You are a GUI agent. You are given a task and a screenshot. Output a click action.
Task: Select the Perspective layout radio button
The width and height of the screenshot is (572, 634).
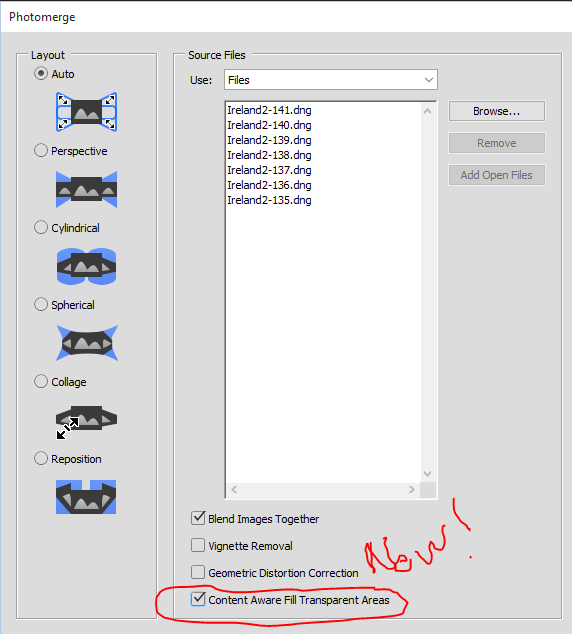pos(41,150)
